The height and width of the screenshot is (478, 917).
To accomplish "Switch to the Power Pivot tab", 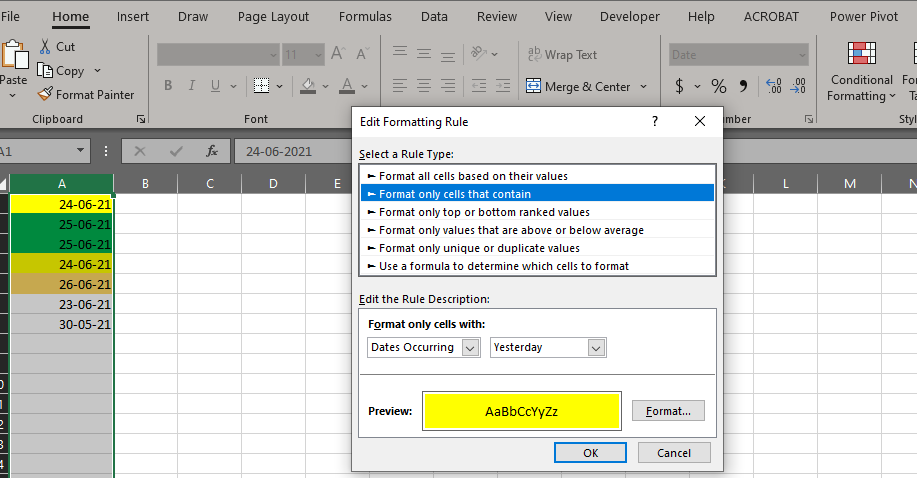I will (x=864, y=16).
